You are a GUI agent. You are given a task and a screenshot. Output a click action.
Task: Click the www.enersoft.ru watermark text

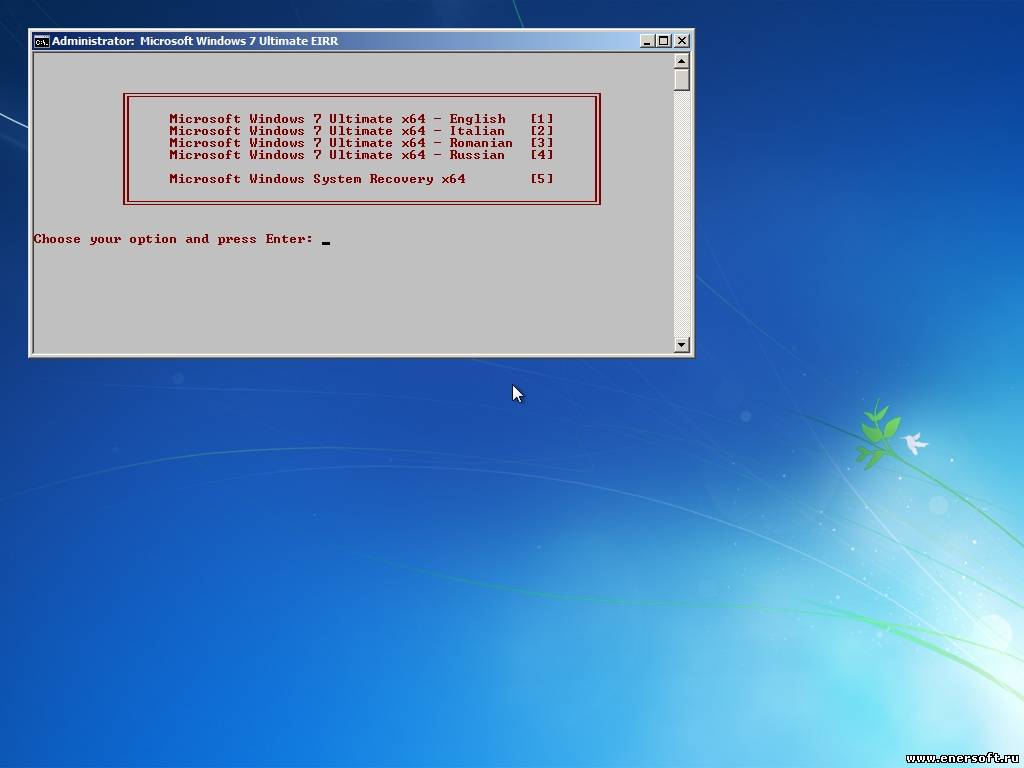click(962, 759)
